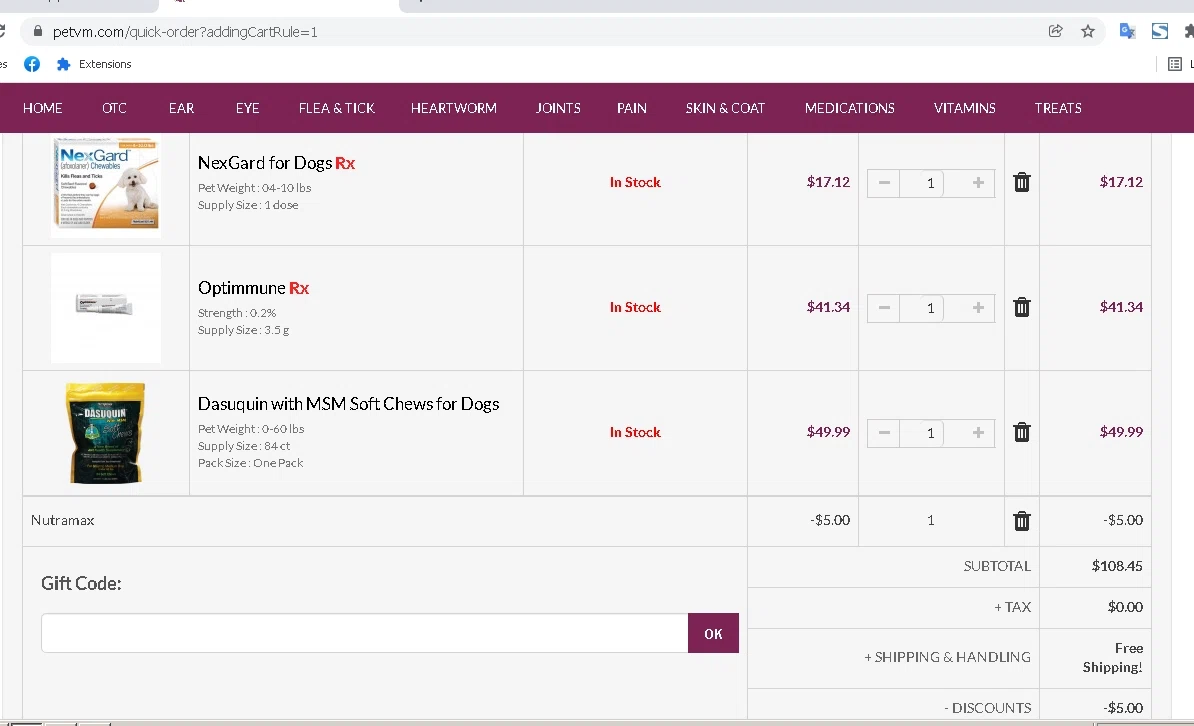Select the Free Shipping! text
1194x726 pixels.
1113,657
